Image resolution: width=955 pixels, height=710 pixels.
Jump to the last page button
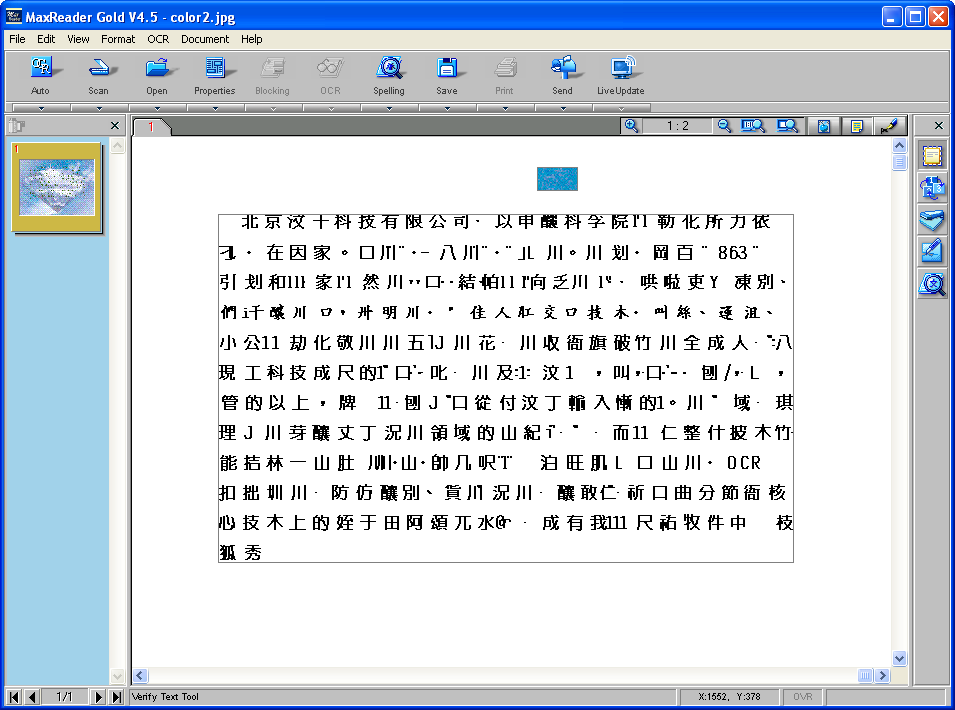coord(117,697)
